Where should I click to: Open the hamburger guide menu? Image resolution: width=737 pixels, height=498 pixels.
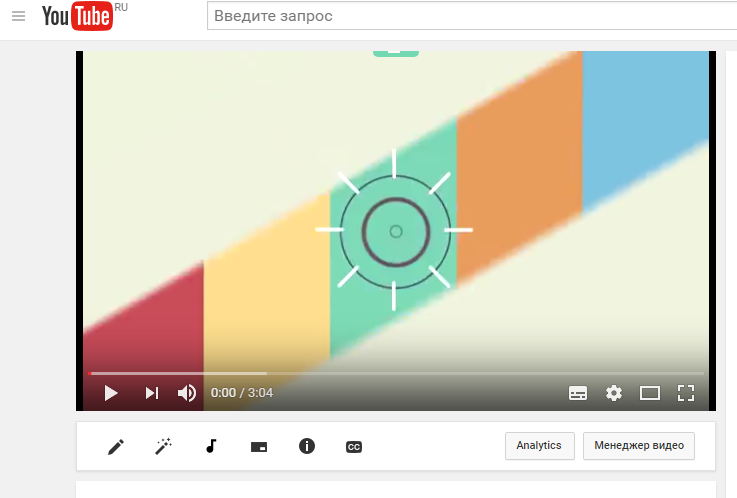[18, 16]
